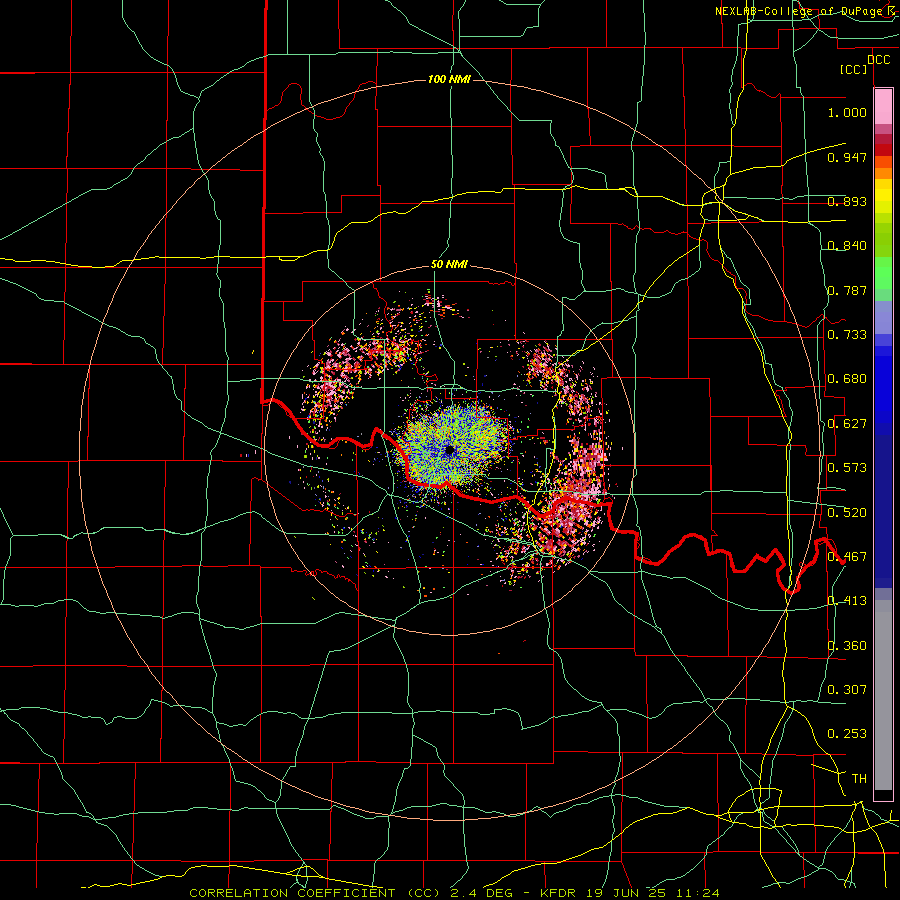Click the DCC label above the color scale
Image resolution: width=900 pixels, height=900 pixels.
(878, 60)
